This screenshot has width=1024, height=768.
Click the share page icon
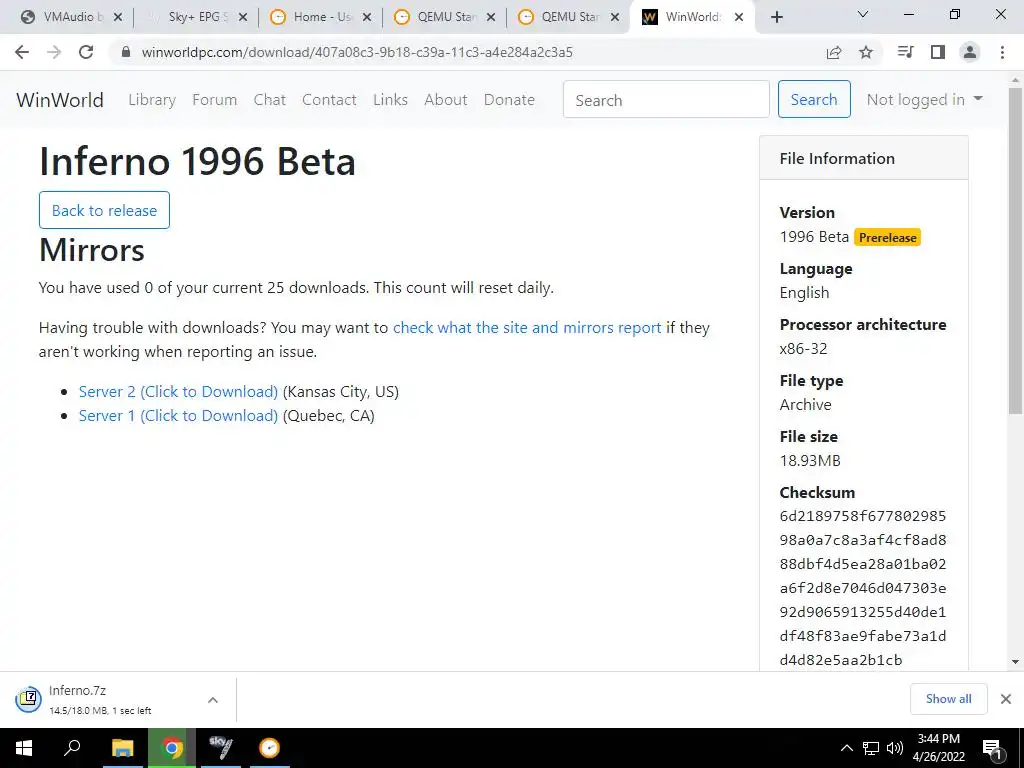click(x=834, y=52)
